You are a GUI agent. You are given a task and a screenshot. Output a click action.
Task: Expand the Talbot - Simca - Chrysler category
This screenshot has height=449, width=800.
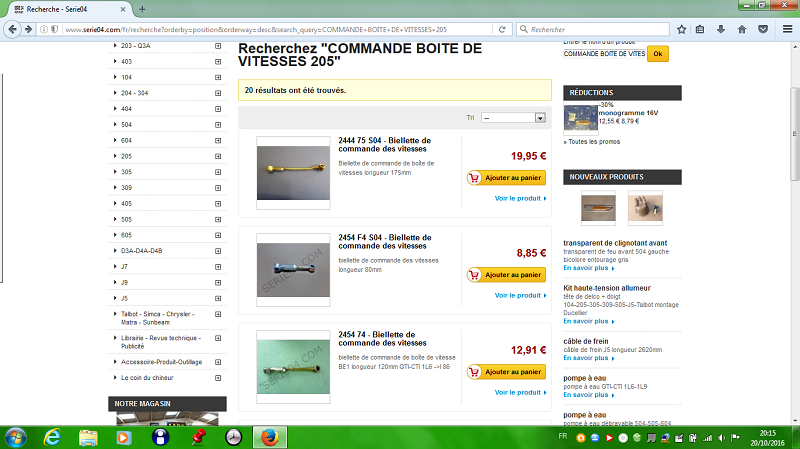point(218,314)
